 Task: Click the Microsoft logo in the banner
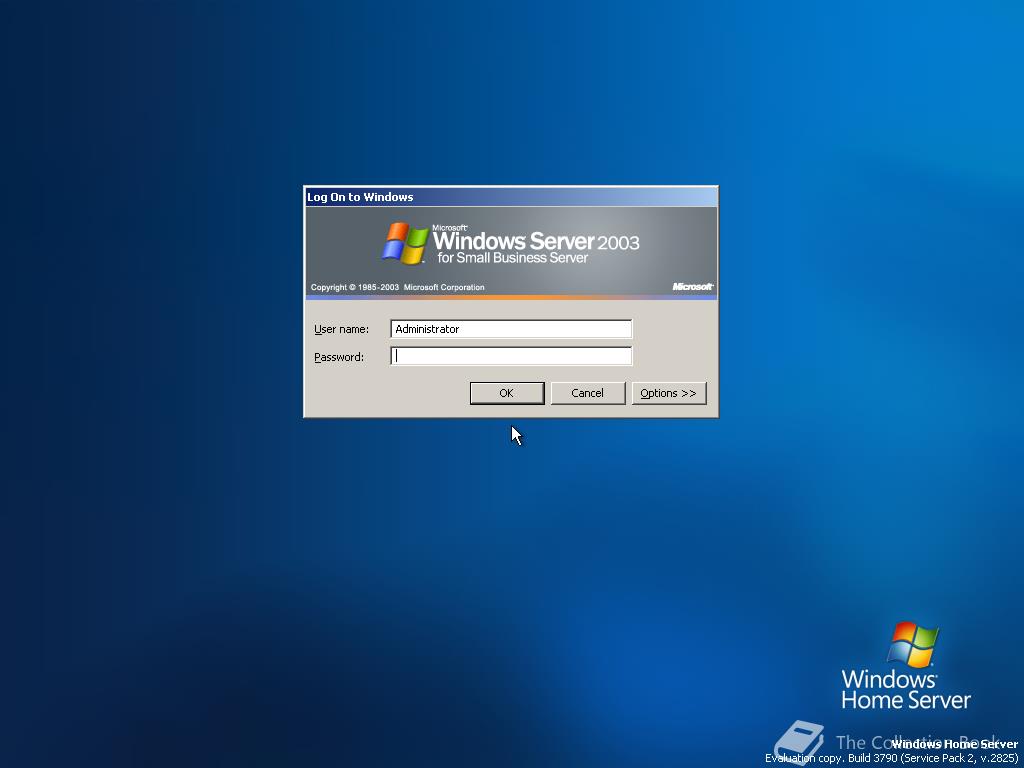coord(693,286)
